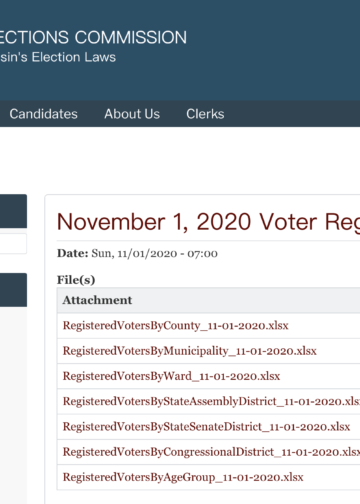This screenshot has width=360, height=504.
Task: Click the Election Laws tagline text
Action: (x=58, y=57)
